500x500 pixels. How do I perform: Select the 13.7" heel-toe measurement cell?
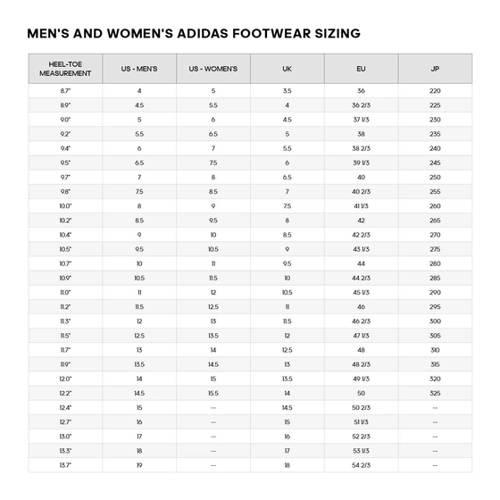click(x=65, y=465)
